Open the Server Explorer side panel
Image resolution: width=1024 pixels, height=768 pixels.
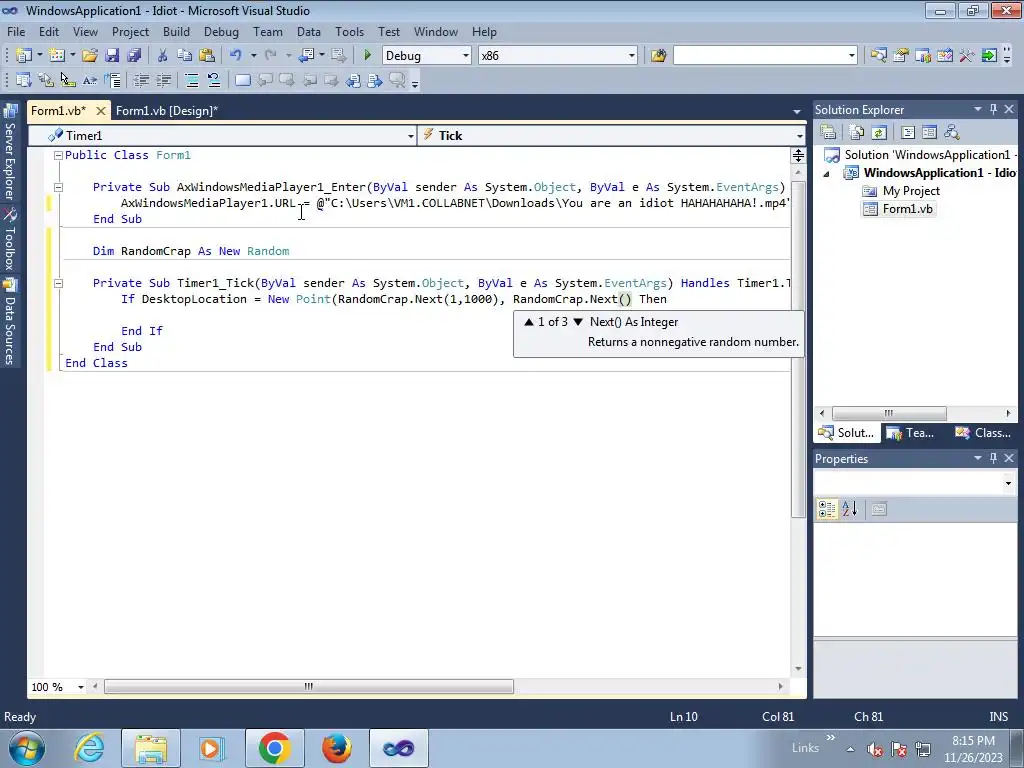10,153
